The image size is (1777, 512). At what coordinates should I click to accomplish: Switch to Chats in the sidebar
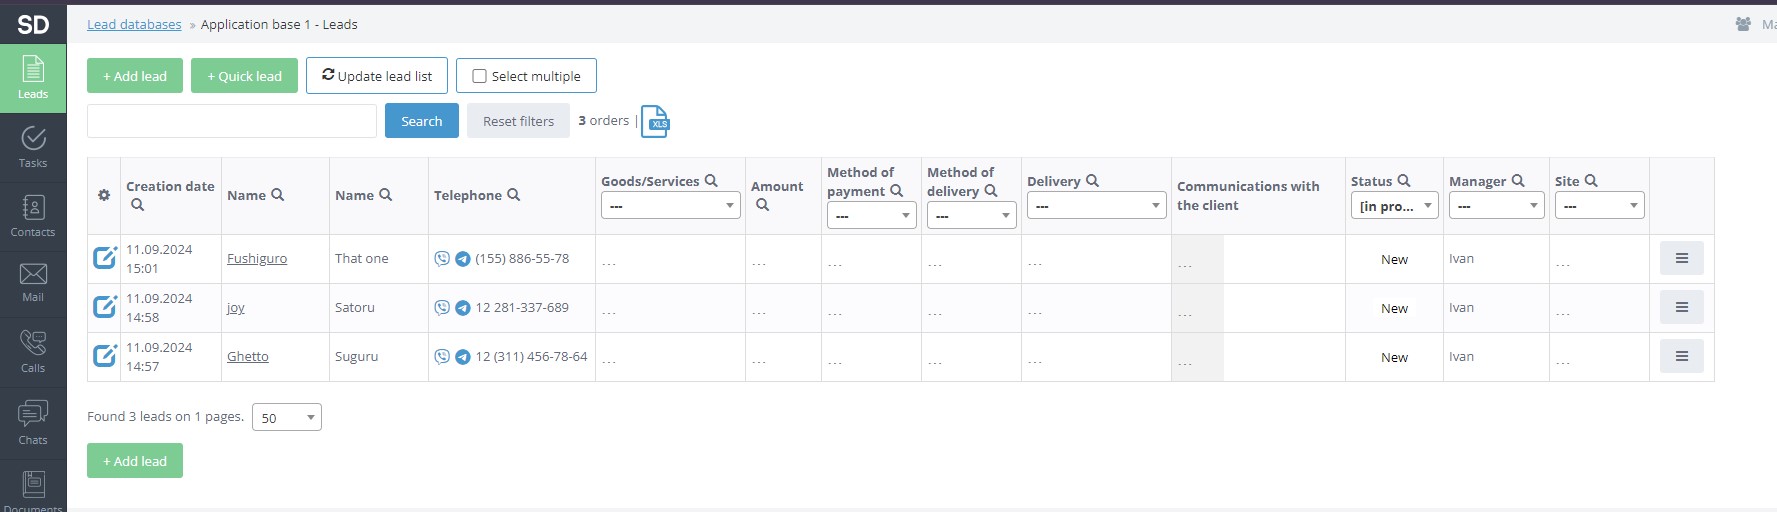click(33, 422)
